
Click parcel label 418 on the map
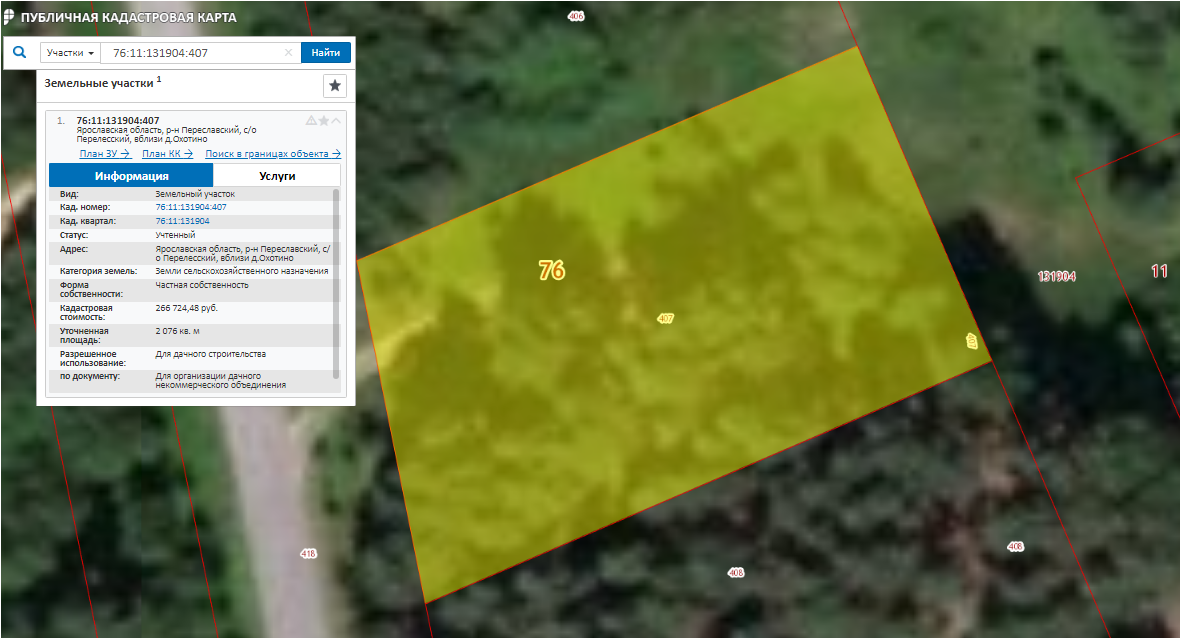(x=308, y=554)
